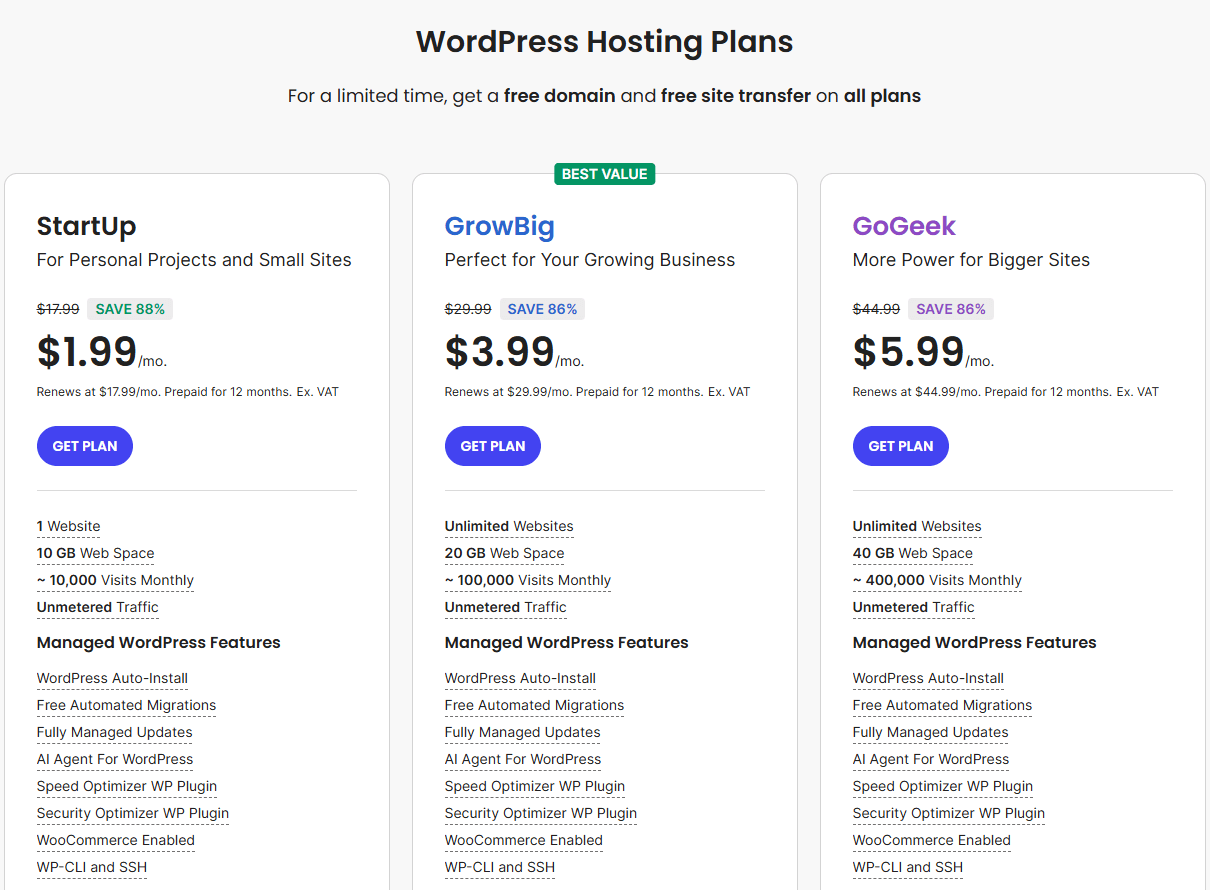
Task: Click 'Unmetered Traffic' under StartUp
Action: (x=97, y=607)
